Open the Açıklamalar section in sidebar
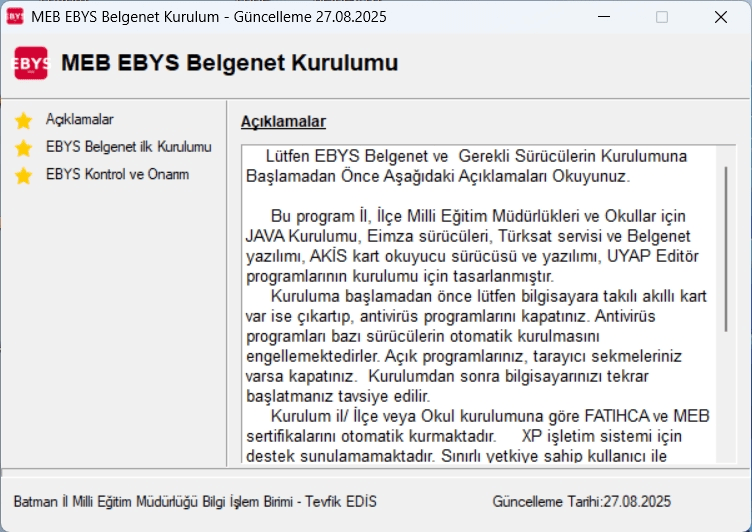Viewport: 752px width, 532px height. tap(80, 119)
